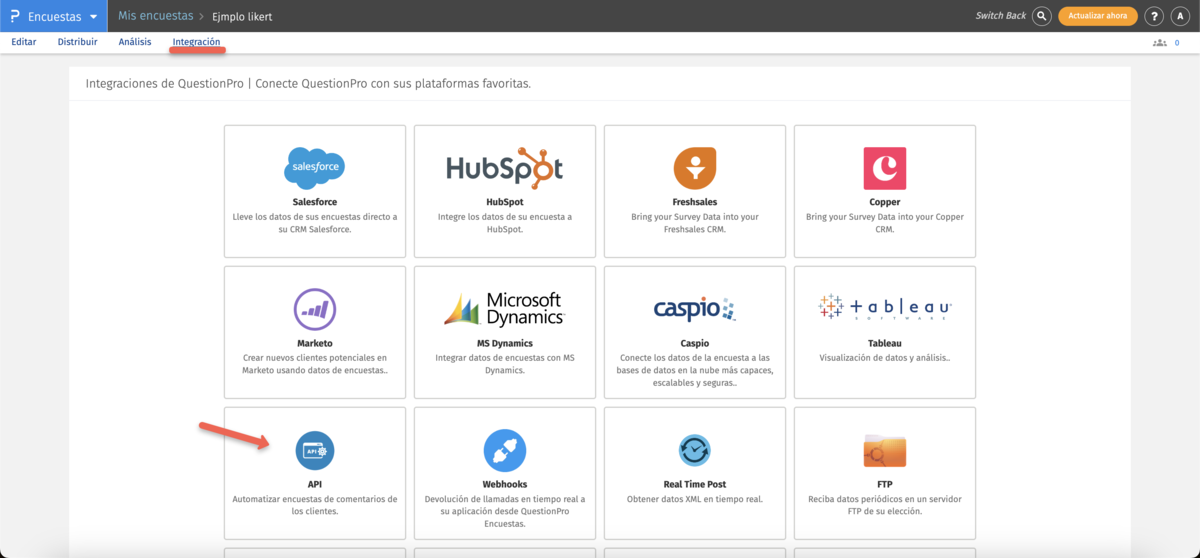Click the FTP folder icon

point(884,452)
